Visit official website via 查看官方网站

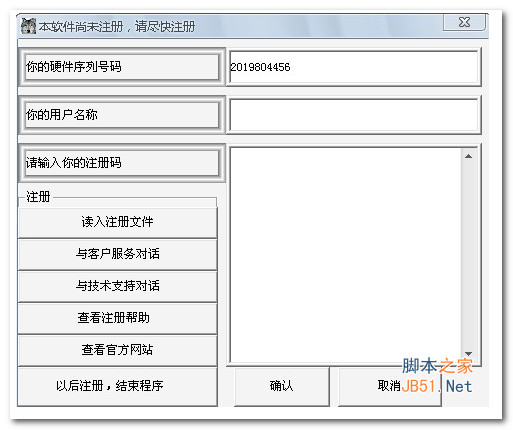[x=117, y=350]
